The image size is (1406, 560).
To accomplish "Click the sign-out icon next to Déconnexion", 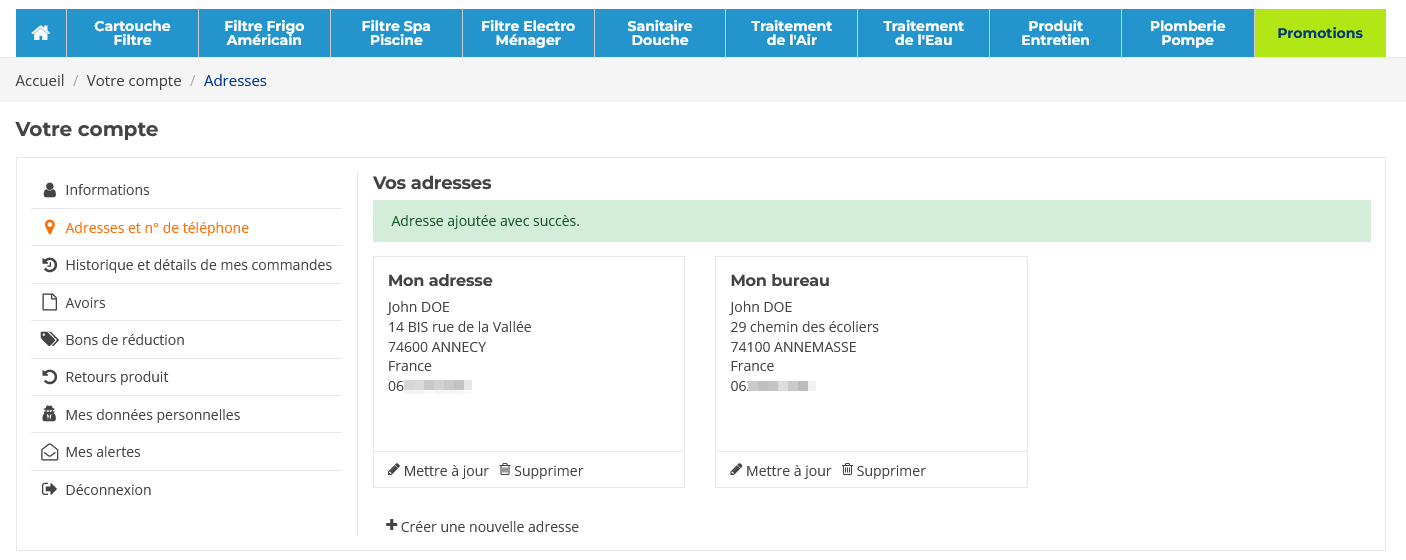I will tap(49, 490).
